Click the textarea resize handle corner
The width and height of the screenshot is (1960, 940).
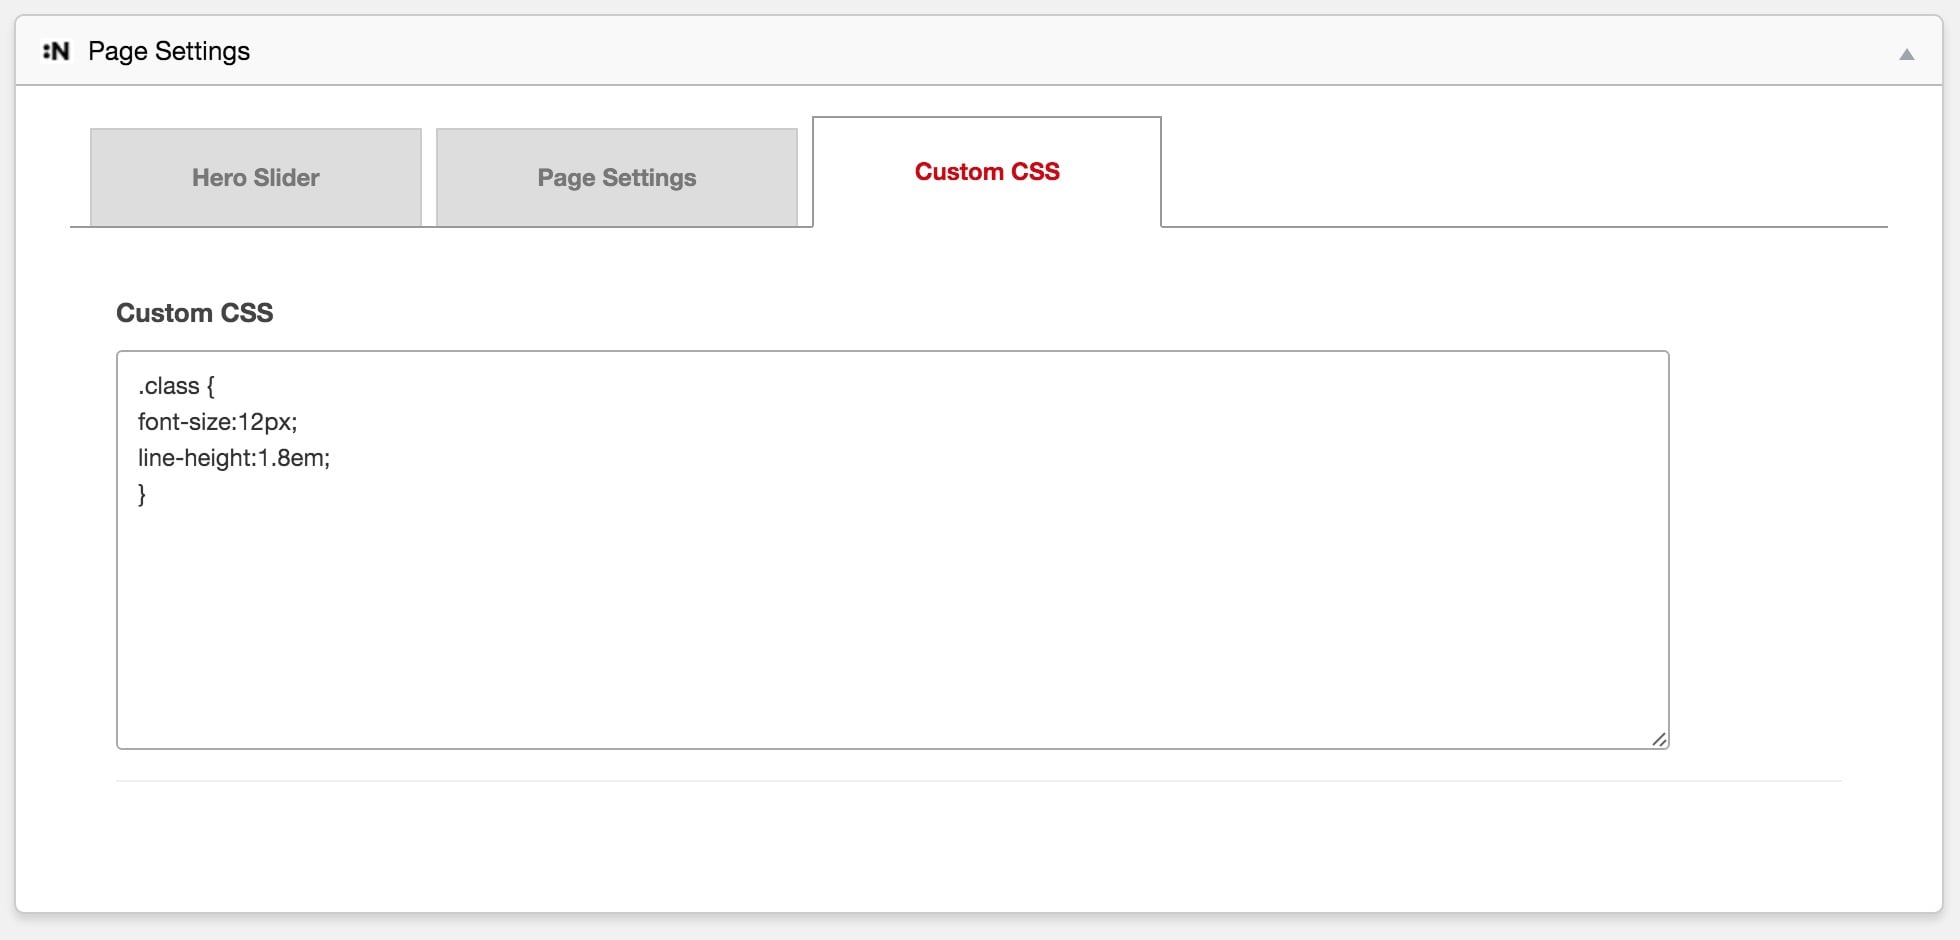click(1659, 739)
